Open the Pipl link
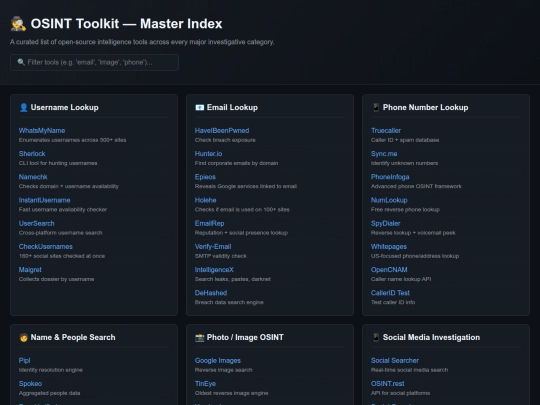 24,361
